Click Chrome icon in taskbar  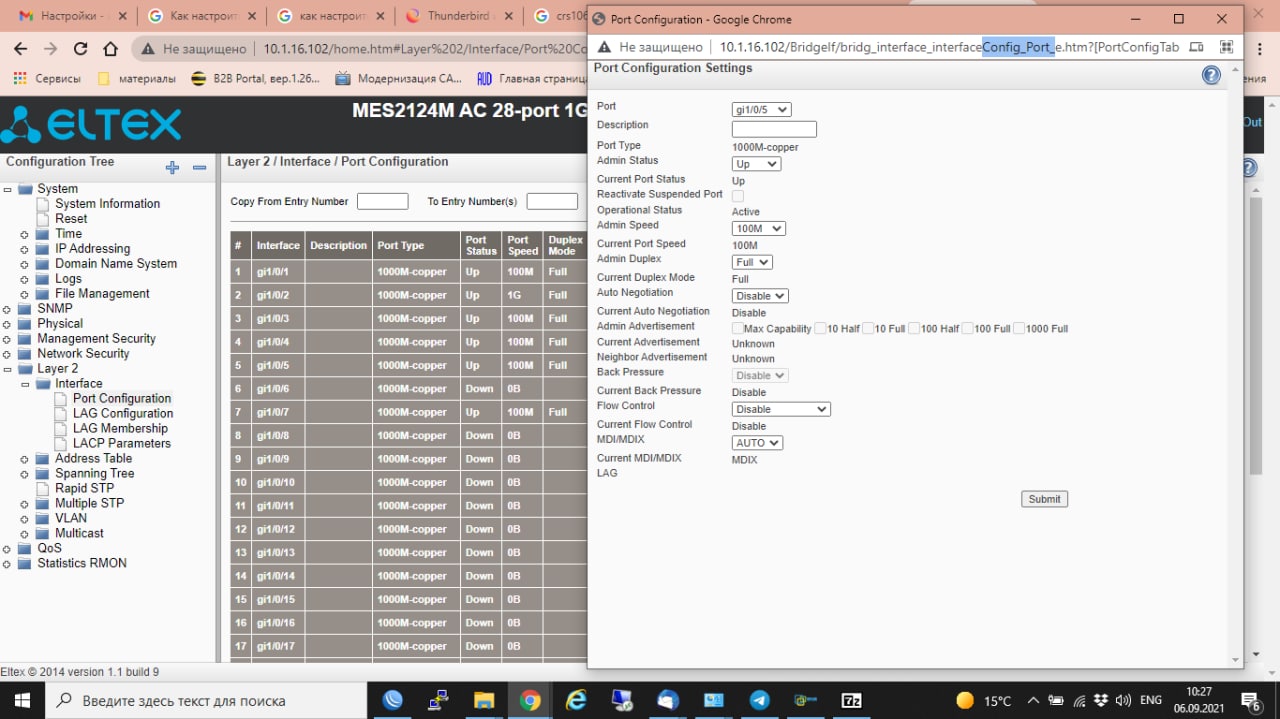pos(530,700)
